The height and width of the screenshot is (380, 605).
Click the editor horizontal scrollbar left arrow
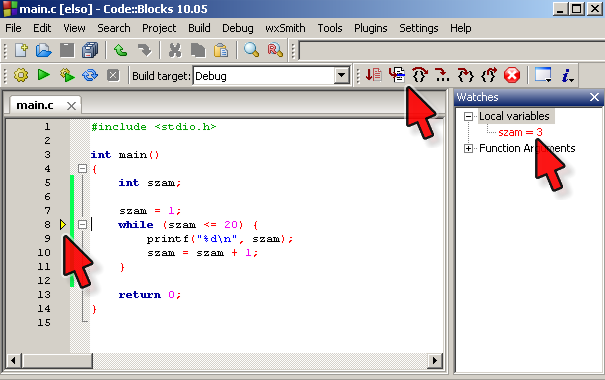pyautogui.click(x=14, y=360)
